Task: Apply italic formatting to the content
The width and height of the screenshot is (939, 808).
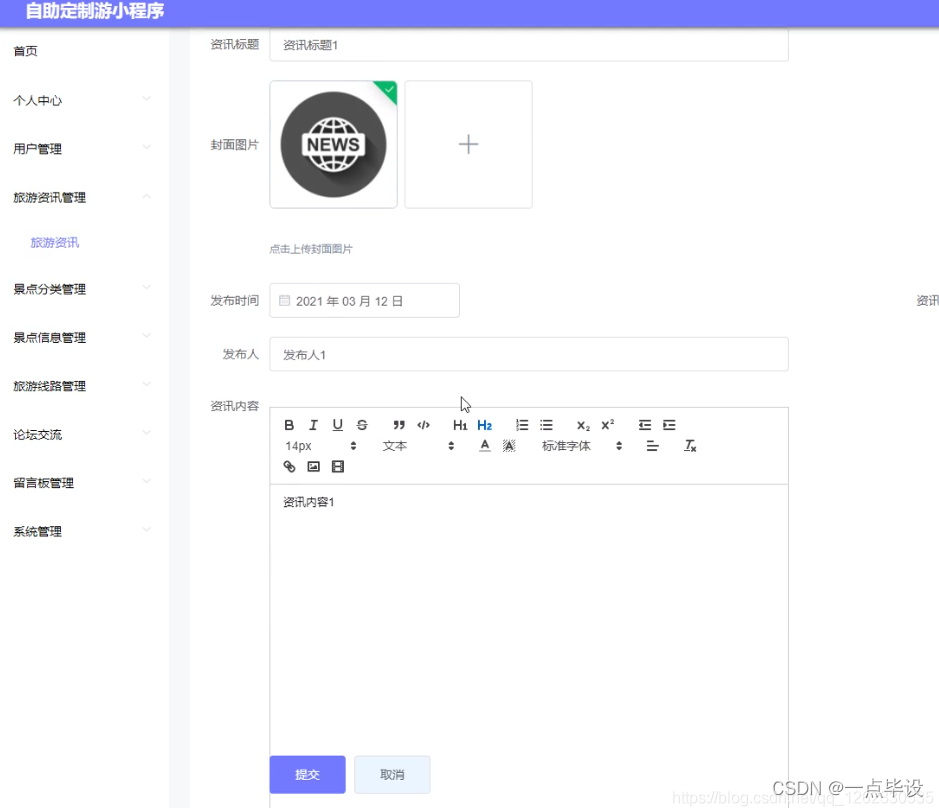Action: (312, 424)
